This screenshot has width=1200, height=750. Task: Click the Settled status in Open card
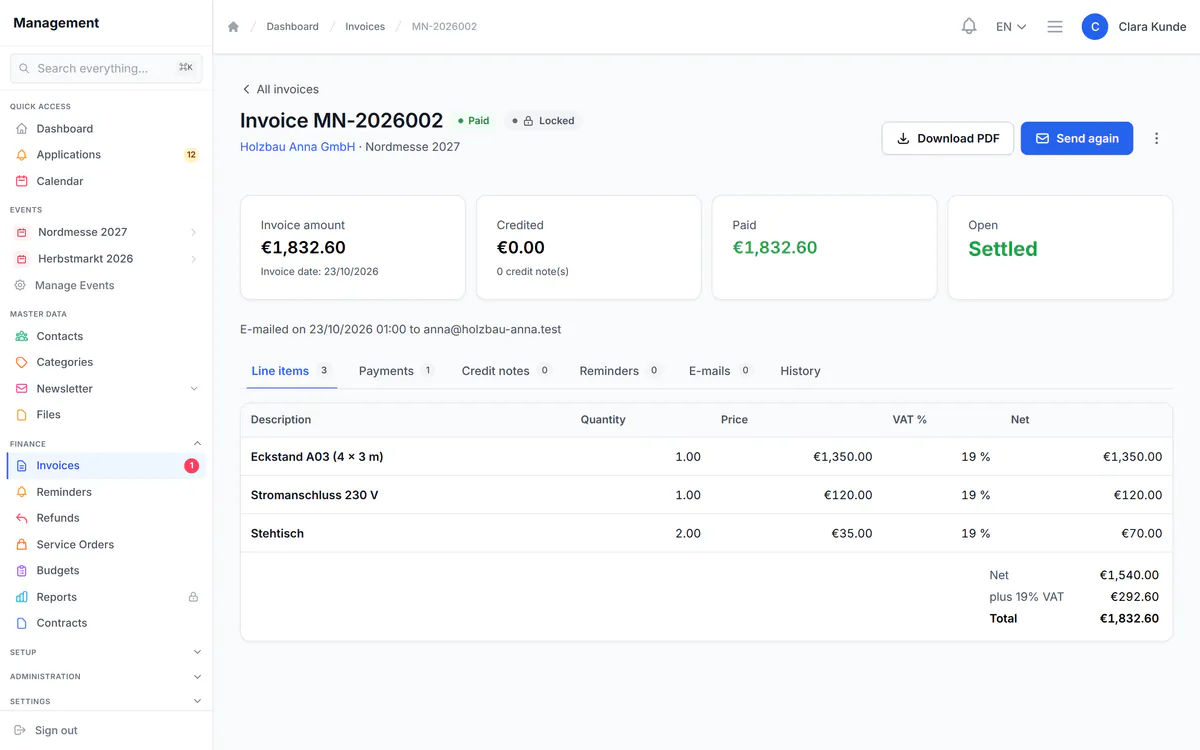1003,249
